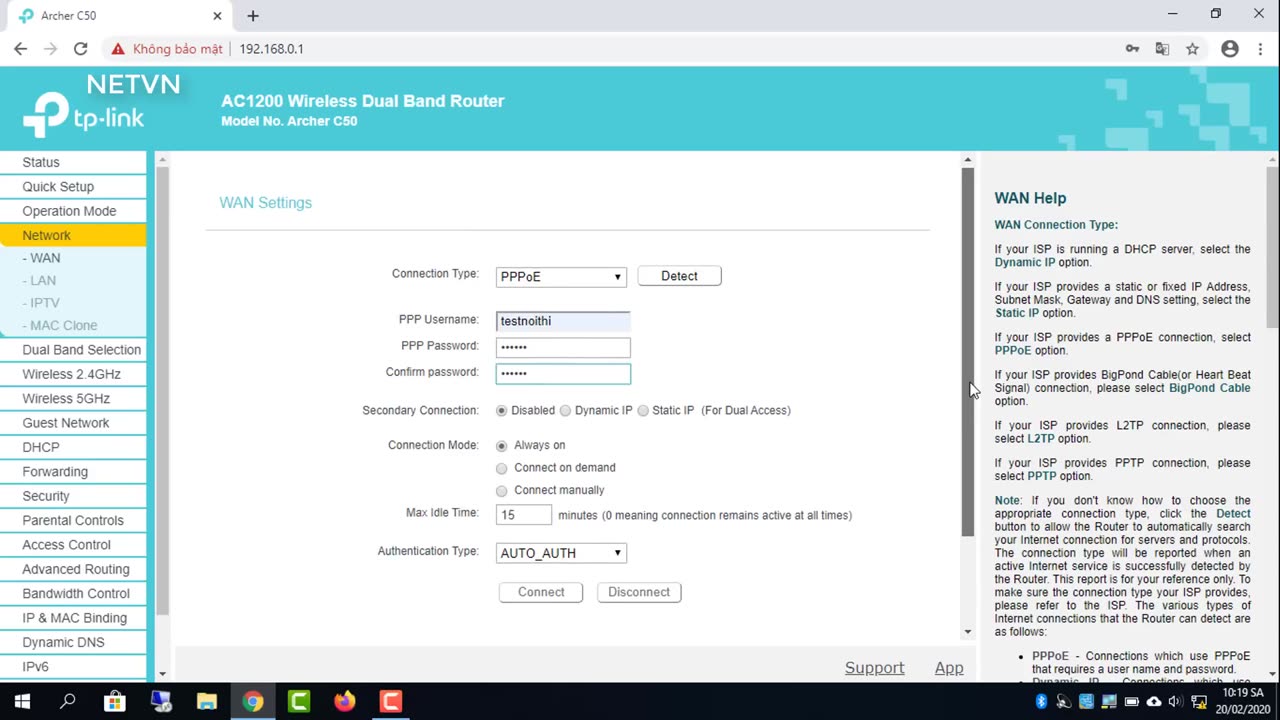Open the MAC Clone submenu item
1280x720 pixels.
(x=62, y=325)
